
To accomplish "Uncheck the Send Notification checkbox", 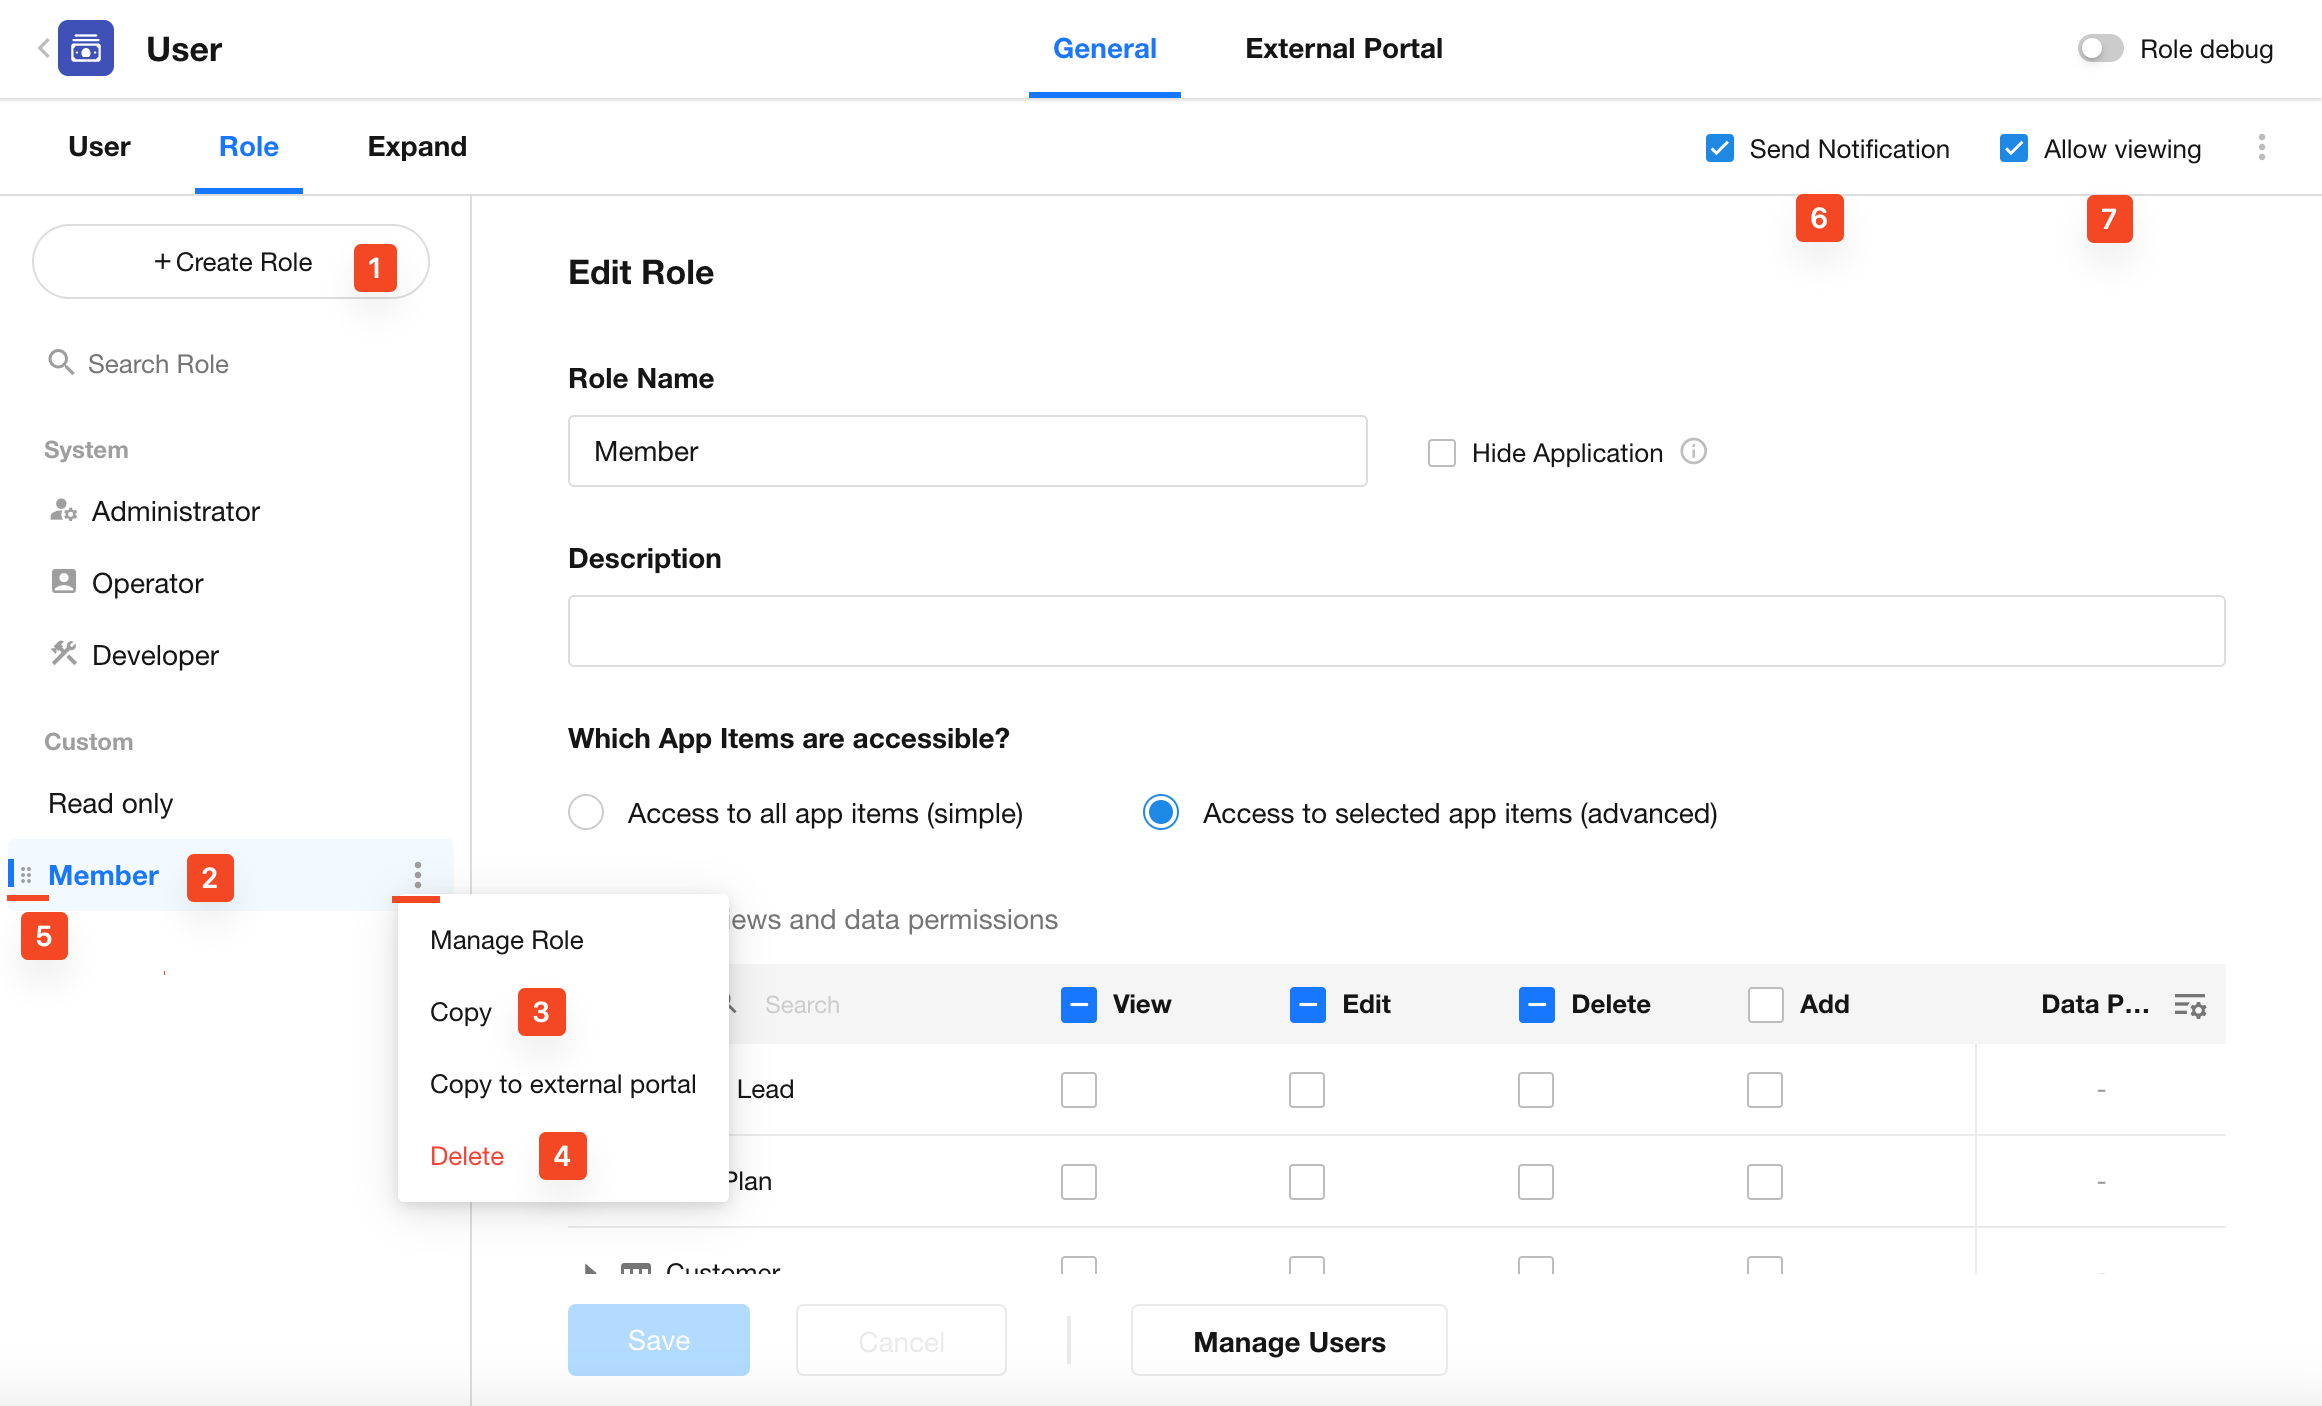I will 1719,149.
